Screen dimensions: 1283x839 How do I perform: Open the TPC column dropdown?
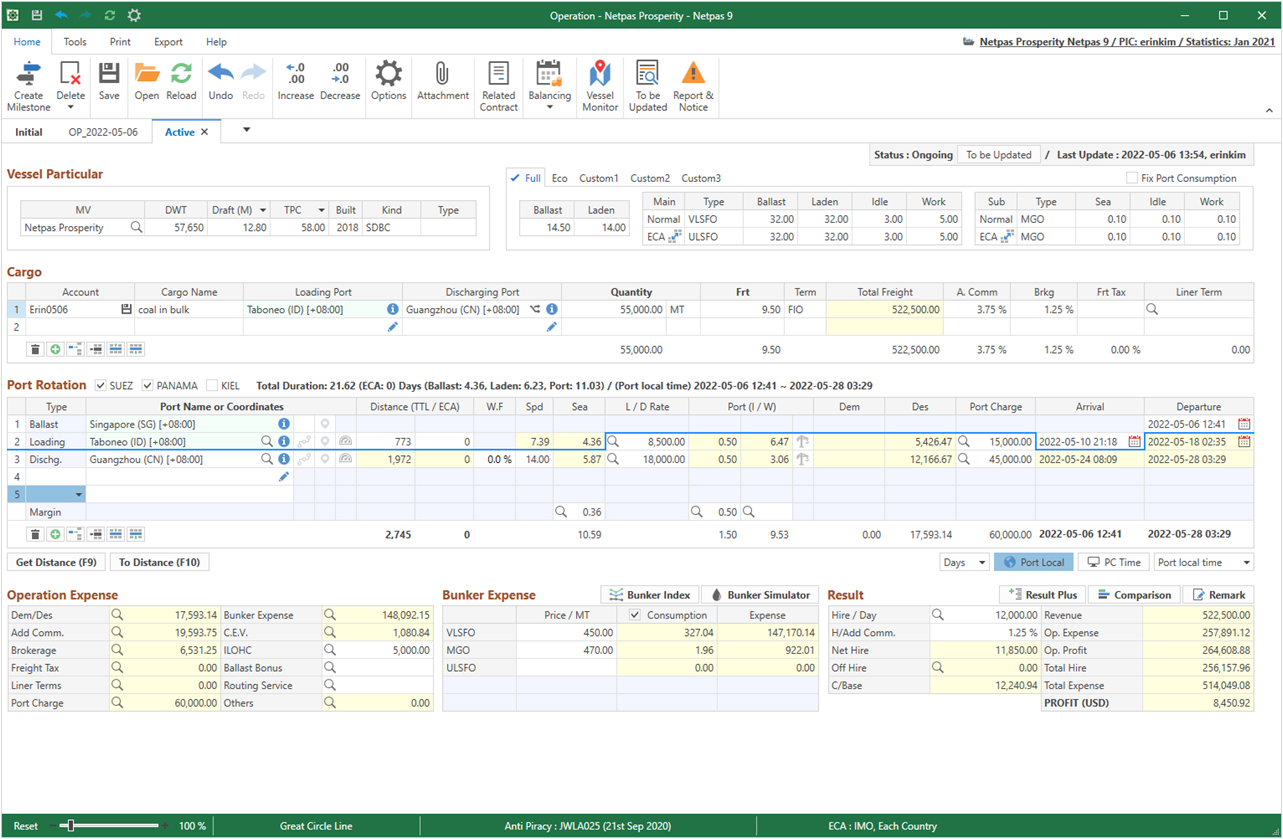323,210
